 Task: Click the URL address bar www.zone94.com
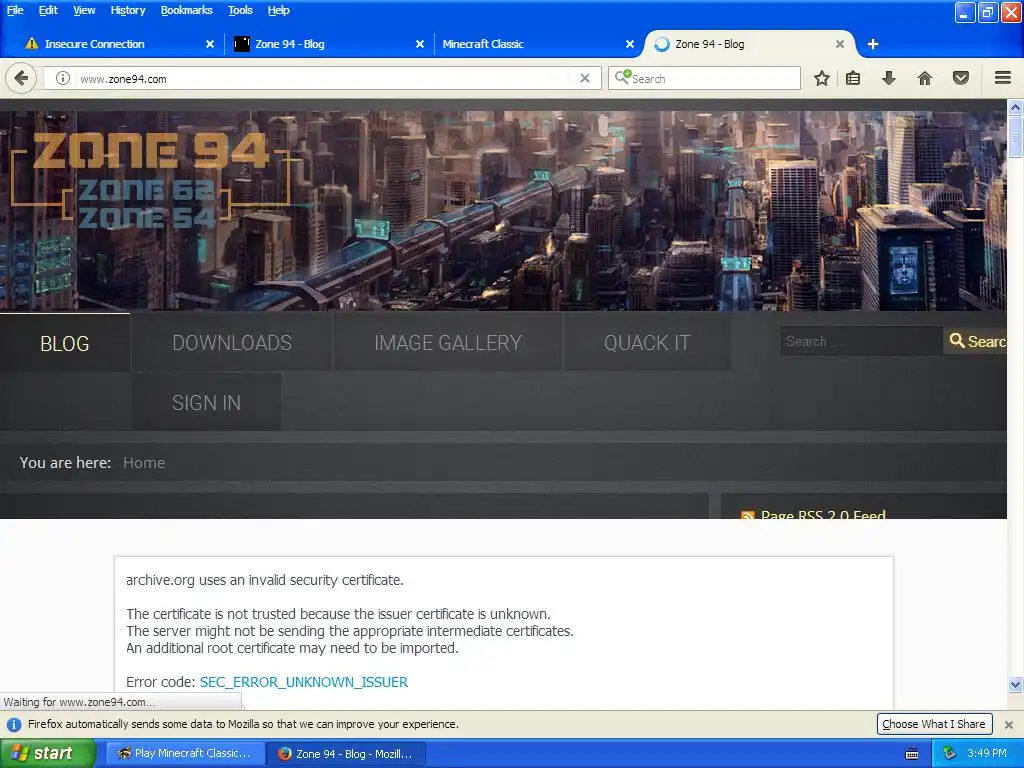(323, 78)
